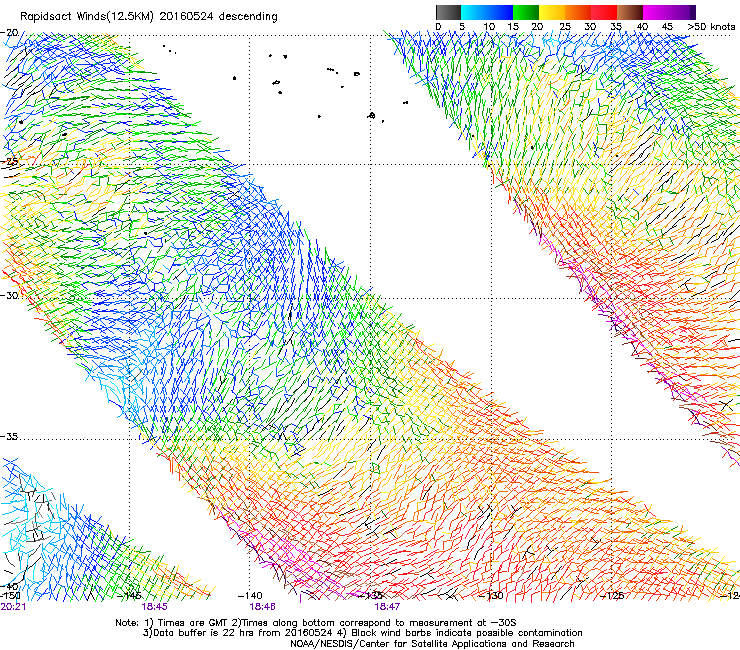
Task: Click the yellow 20-25 knots legend segment
Action: [552, 13]
